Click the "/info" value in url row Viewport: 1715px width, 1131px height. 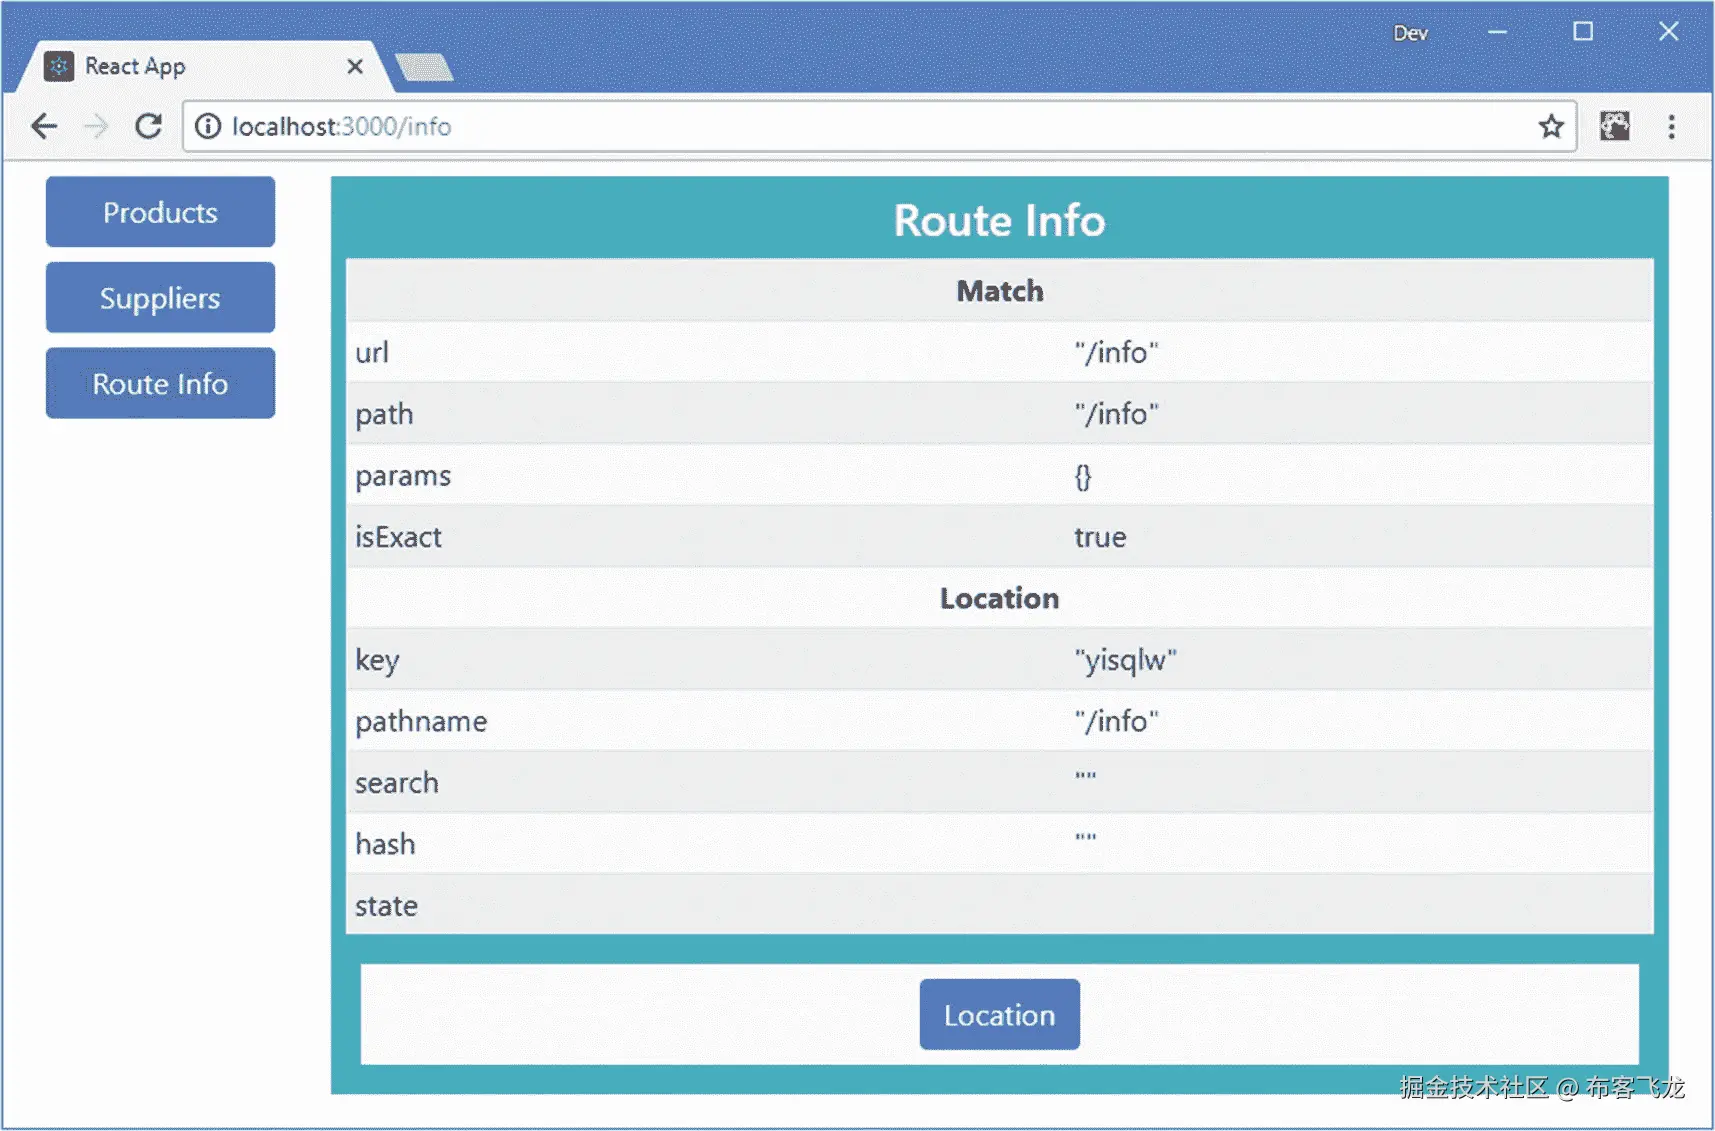[1116, 352]
